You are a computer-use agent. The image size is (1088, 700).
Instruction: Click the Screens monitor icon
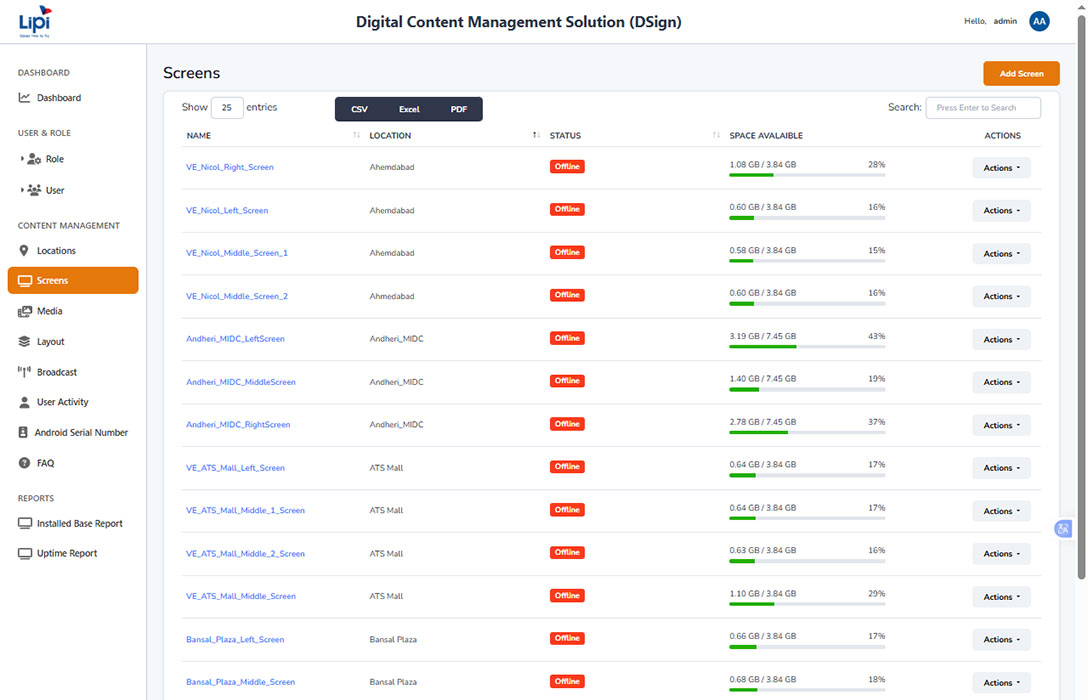click(25, 281)
